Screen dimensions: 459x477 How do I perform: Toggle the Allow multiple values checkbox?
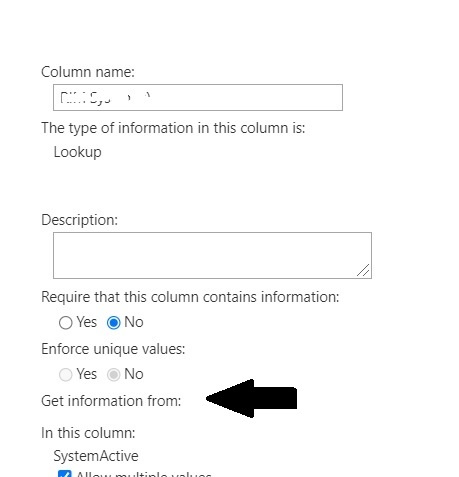point(64,474)
